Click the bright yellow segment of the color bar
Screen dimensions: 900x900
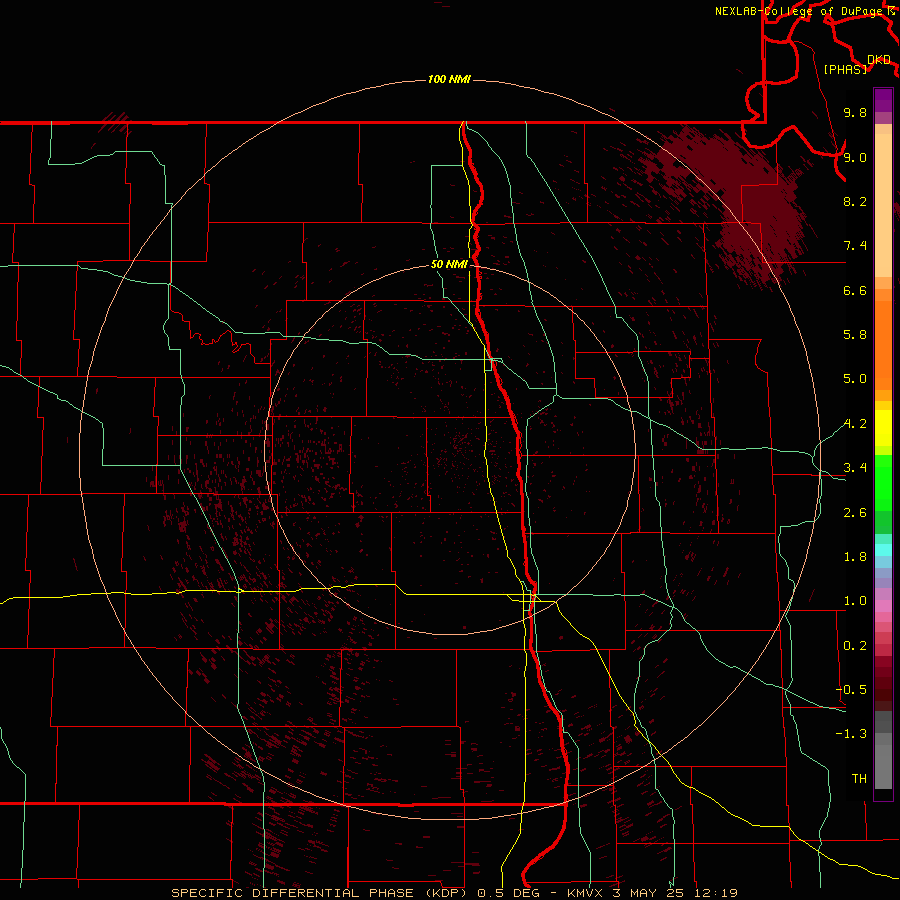[x=883, y=428]
